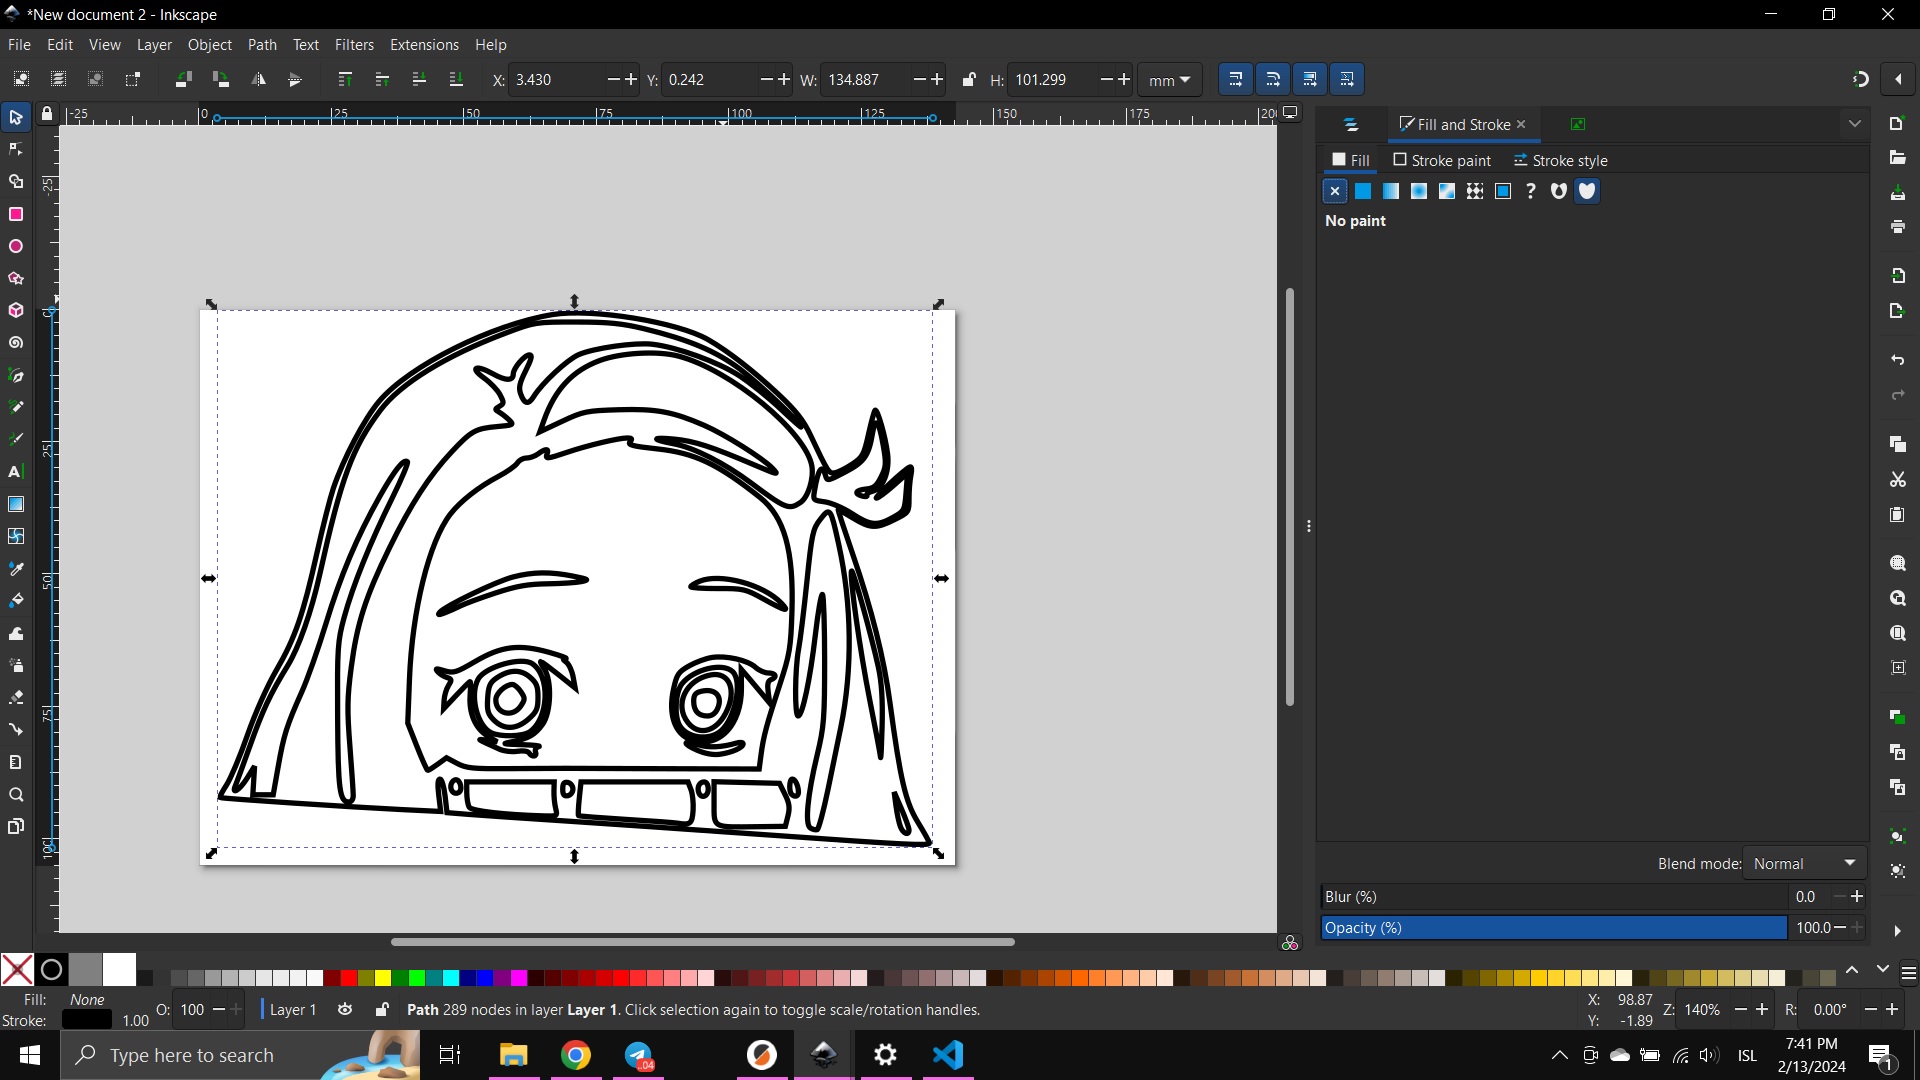Set fill to linear gradient
1920x1080 pixels.
pos(1391,191)
